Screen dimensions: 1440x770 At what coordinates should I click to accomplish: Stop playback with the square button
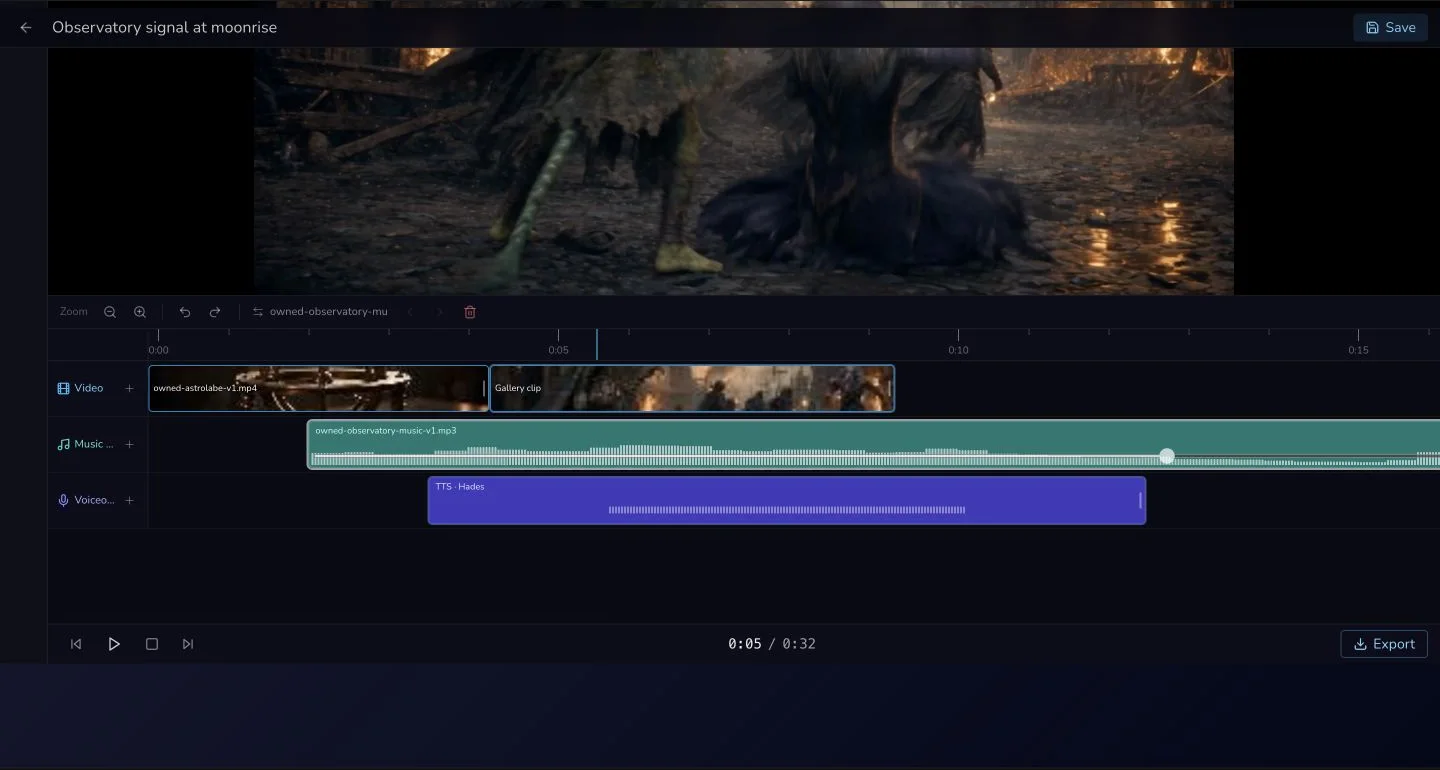152,644
